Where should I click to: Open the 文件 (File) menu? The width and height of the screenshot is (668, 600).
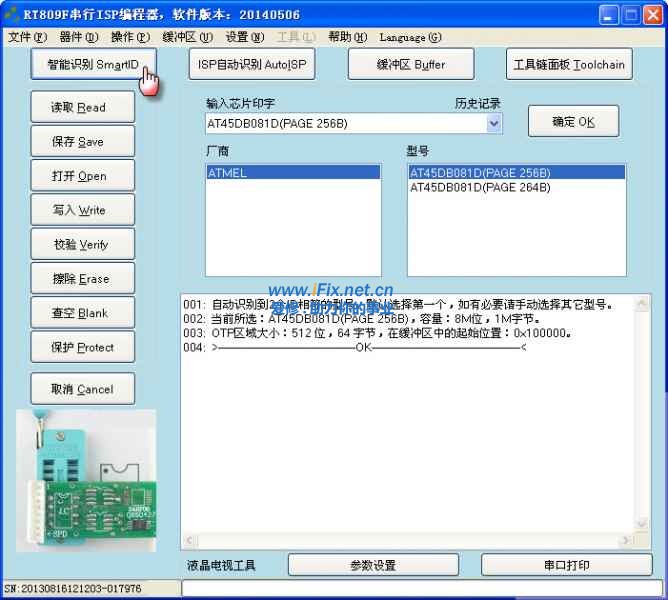[26, 37]
